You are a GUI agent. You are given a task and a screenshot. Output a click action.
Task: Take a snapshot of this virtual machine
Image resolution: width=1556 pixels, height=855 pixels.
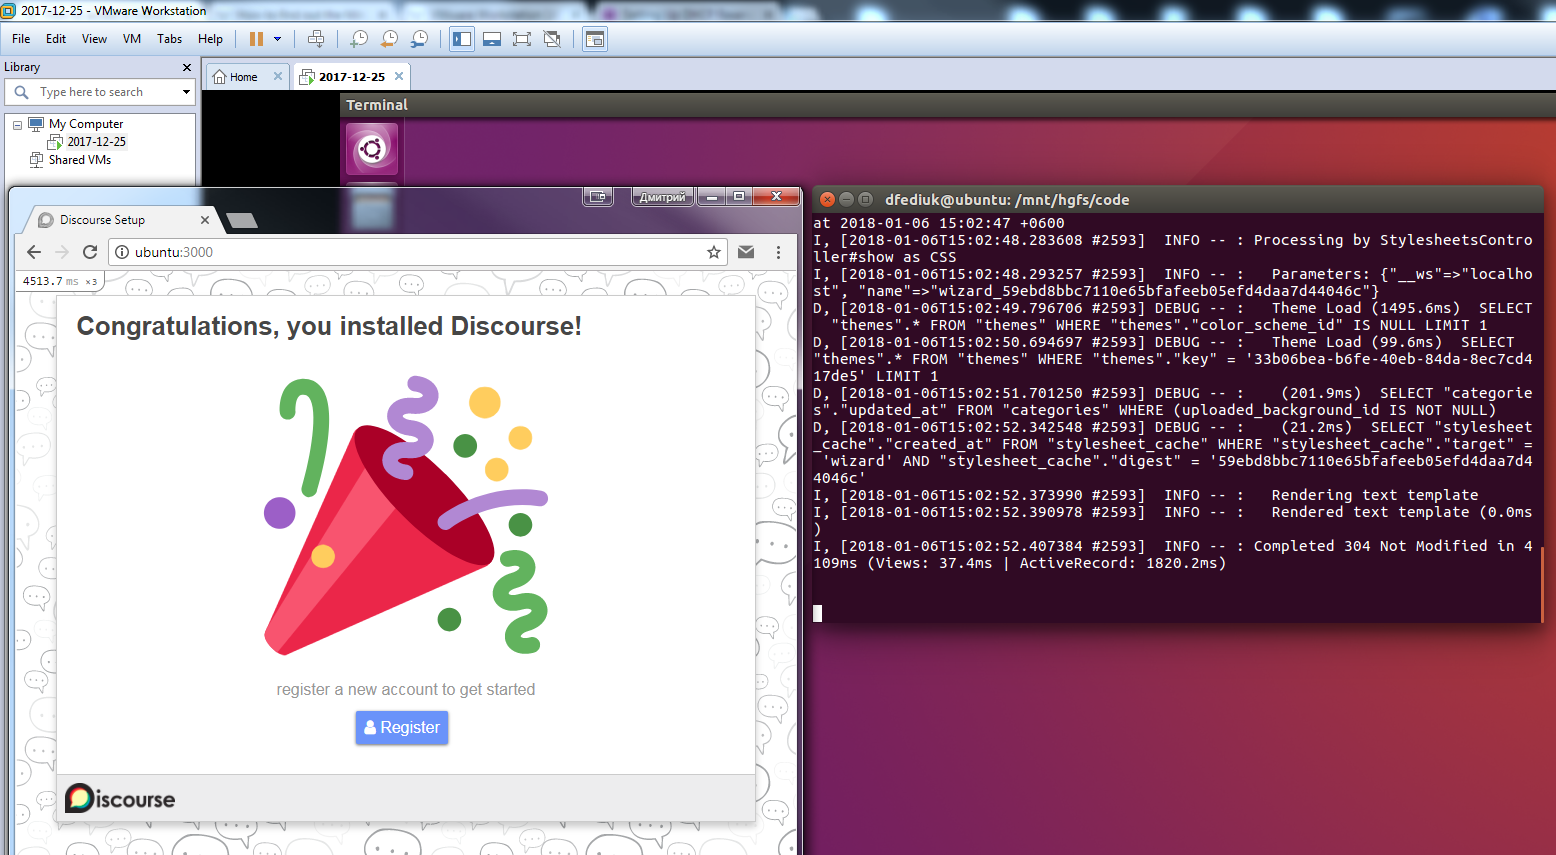358,39
